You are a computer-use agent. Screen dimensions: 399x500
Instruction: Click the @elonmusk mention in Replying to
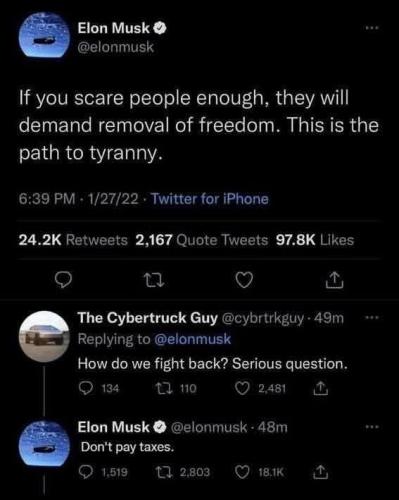click(x=192, y=339)
